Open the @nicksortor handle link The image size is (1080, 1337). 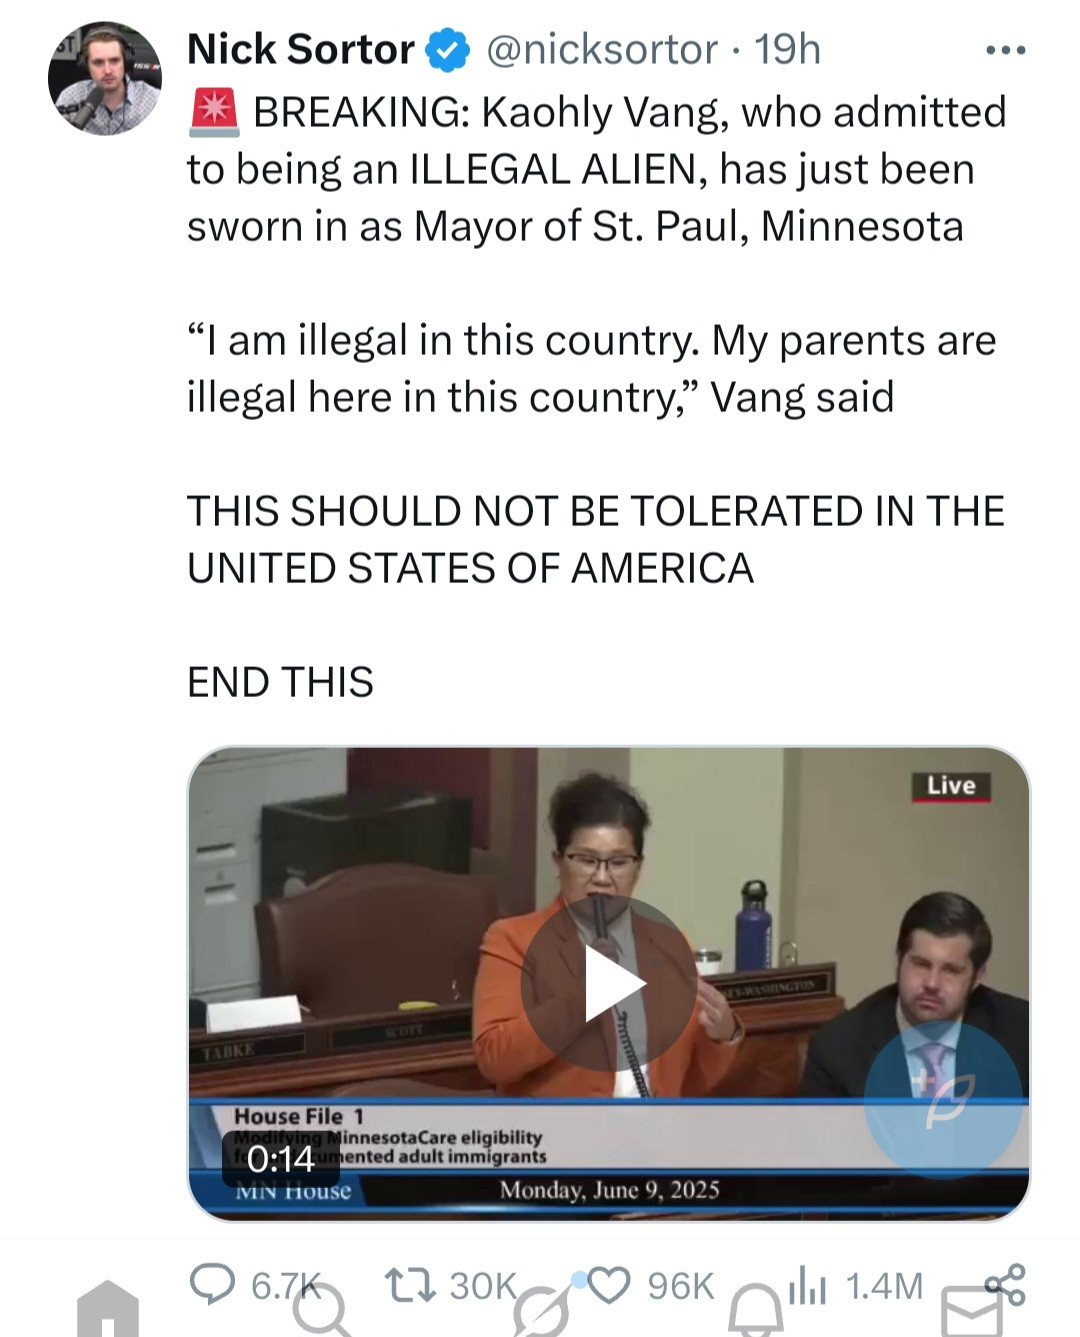[x=602, y=49]
